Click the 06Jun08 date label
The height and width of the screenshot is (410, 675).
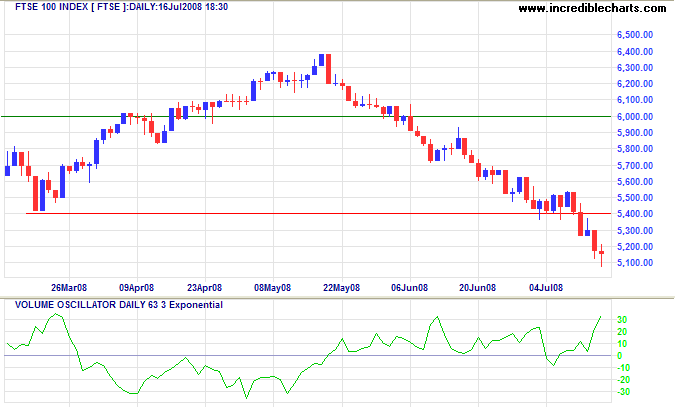coord(409,288)
